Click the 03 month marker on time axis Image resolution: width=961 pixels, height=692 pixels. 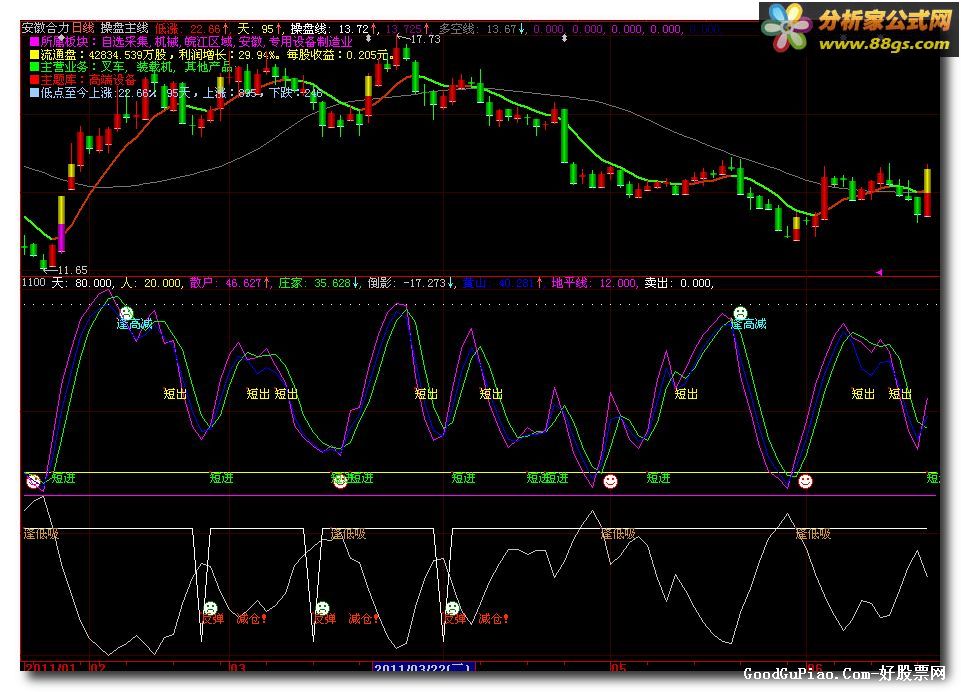pyautogui.click(x=238, y=666)
